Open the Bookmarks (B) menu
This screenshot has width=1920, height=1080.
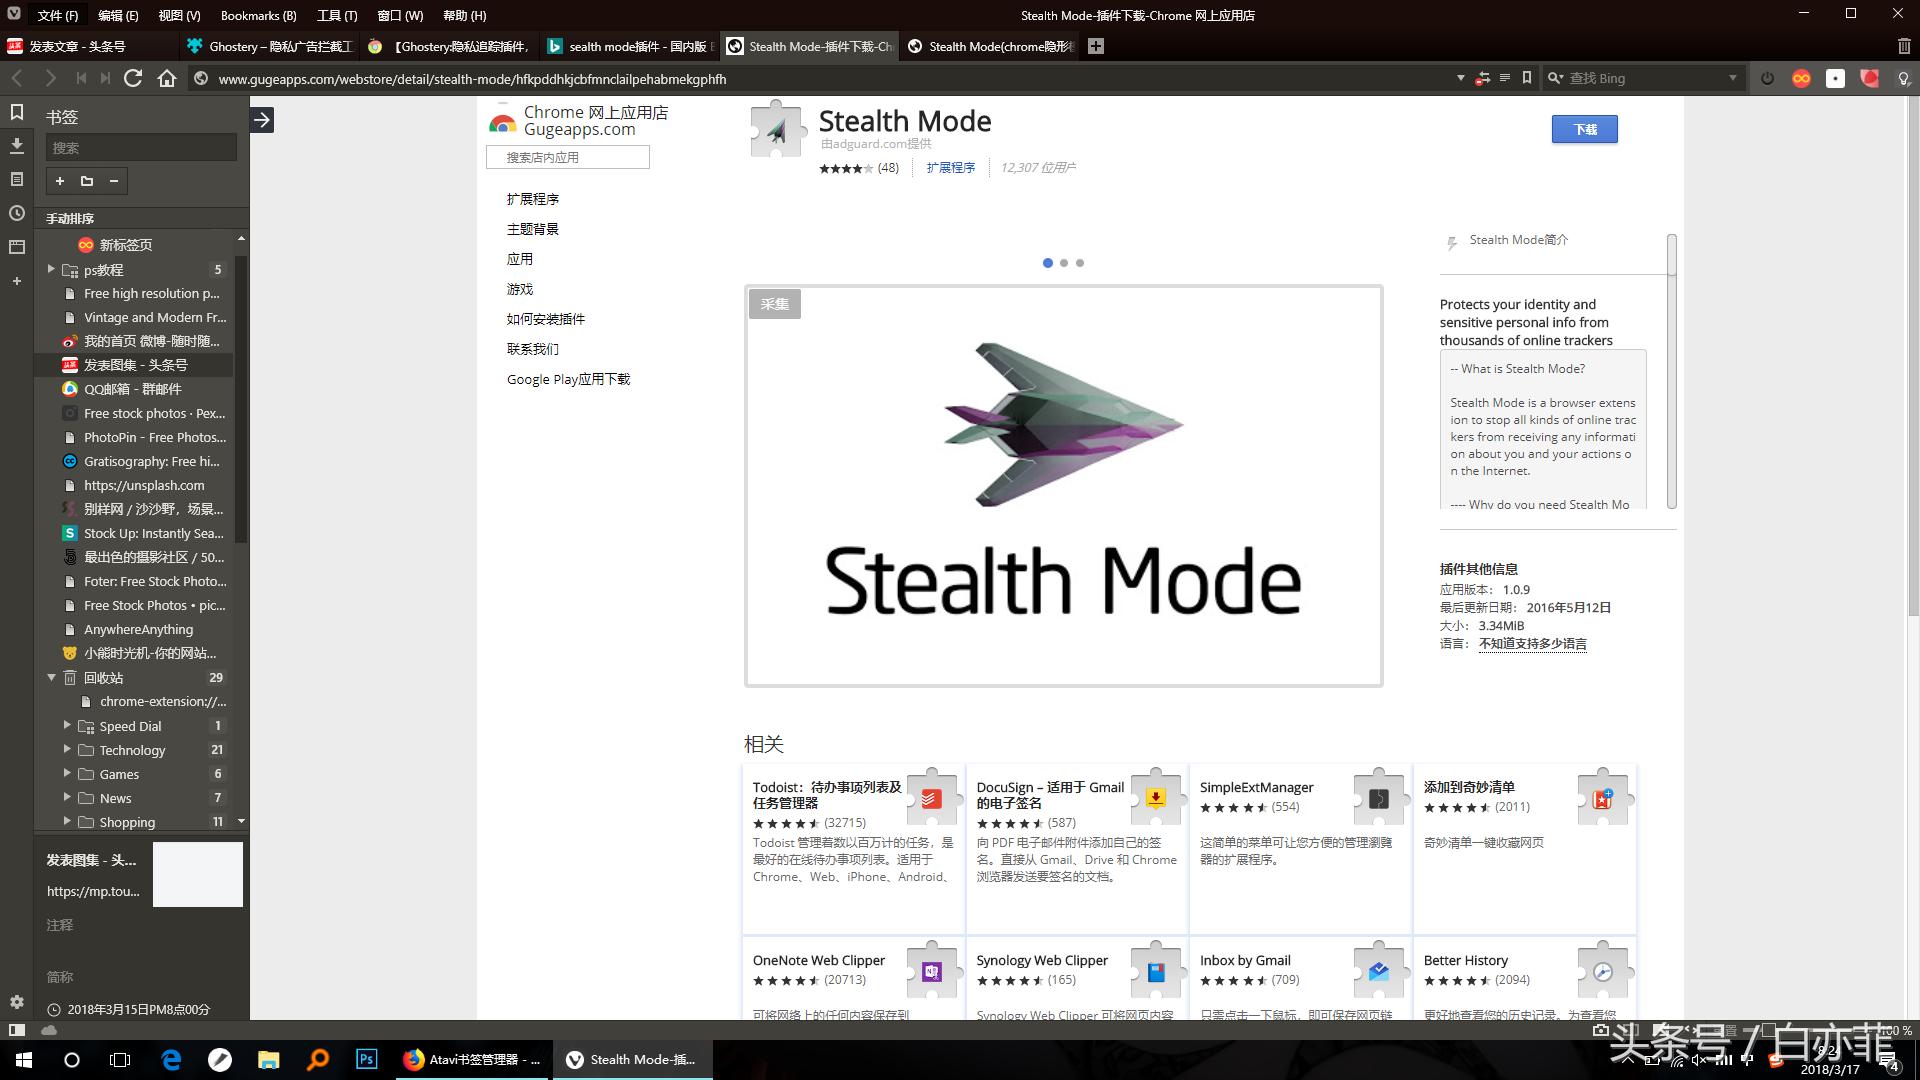(258, 15)
